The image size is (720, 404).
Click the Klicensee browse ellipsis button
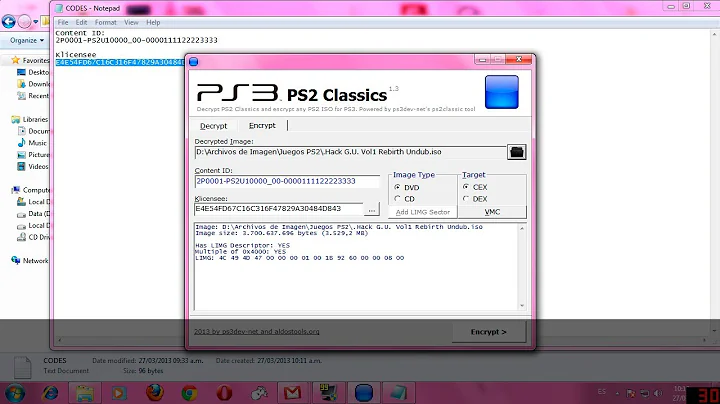(x=371, y=209)
